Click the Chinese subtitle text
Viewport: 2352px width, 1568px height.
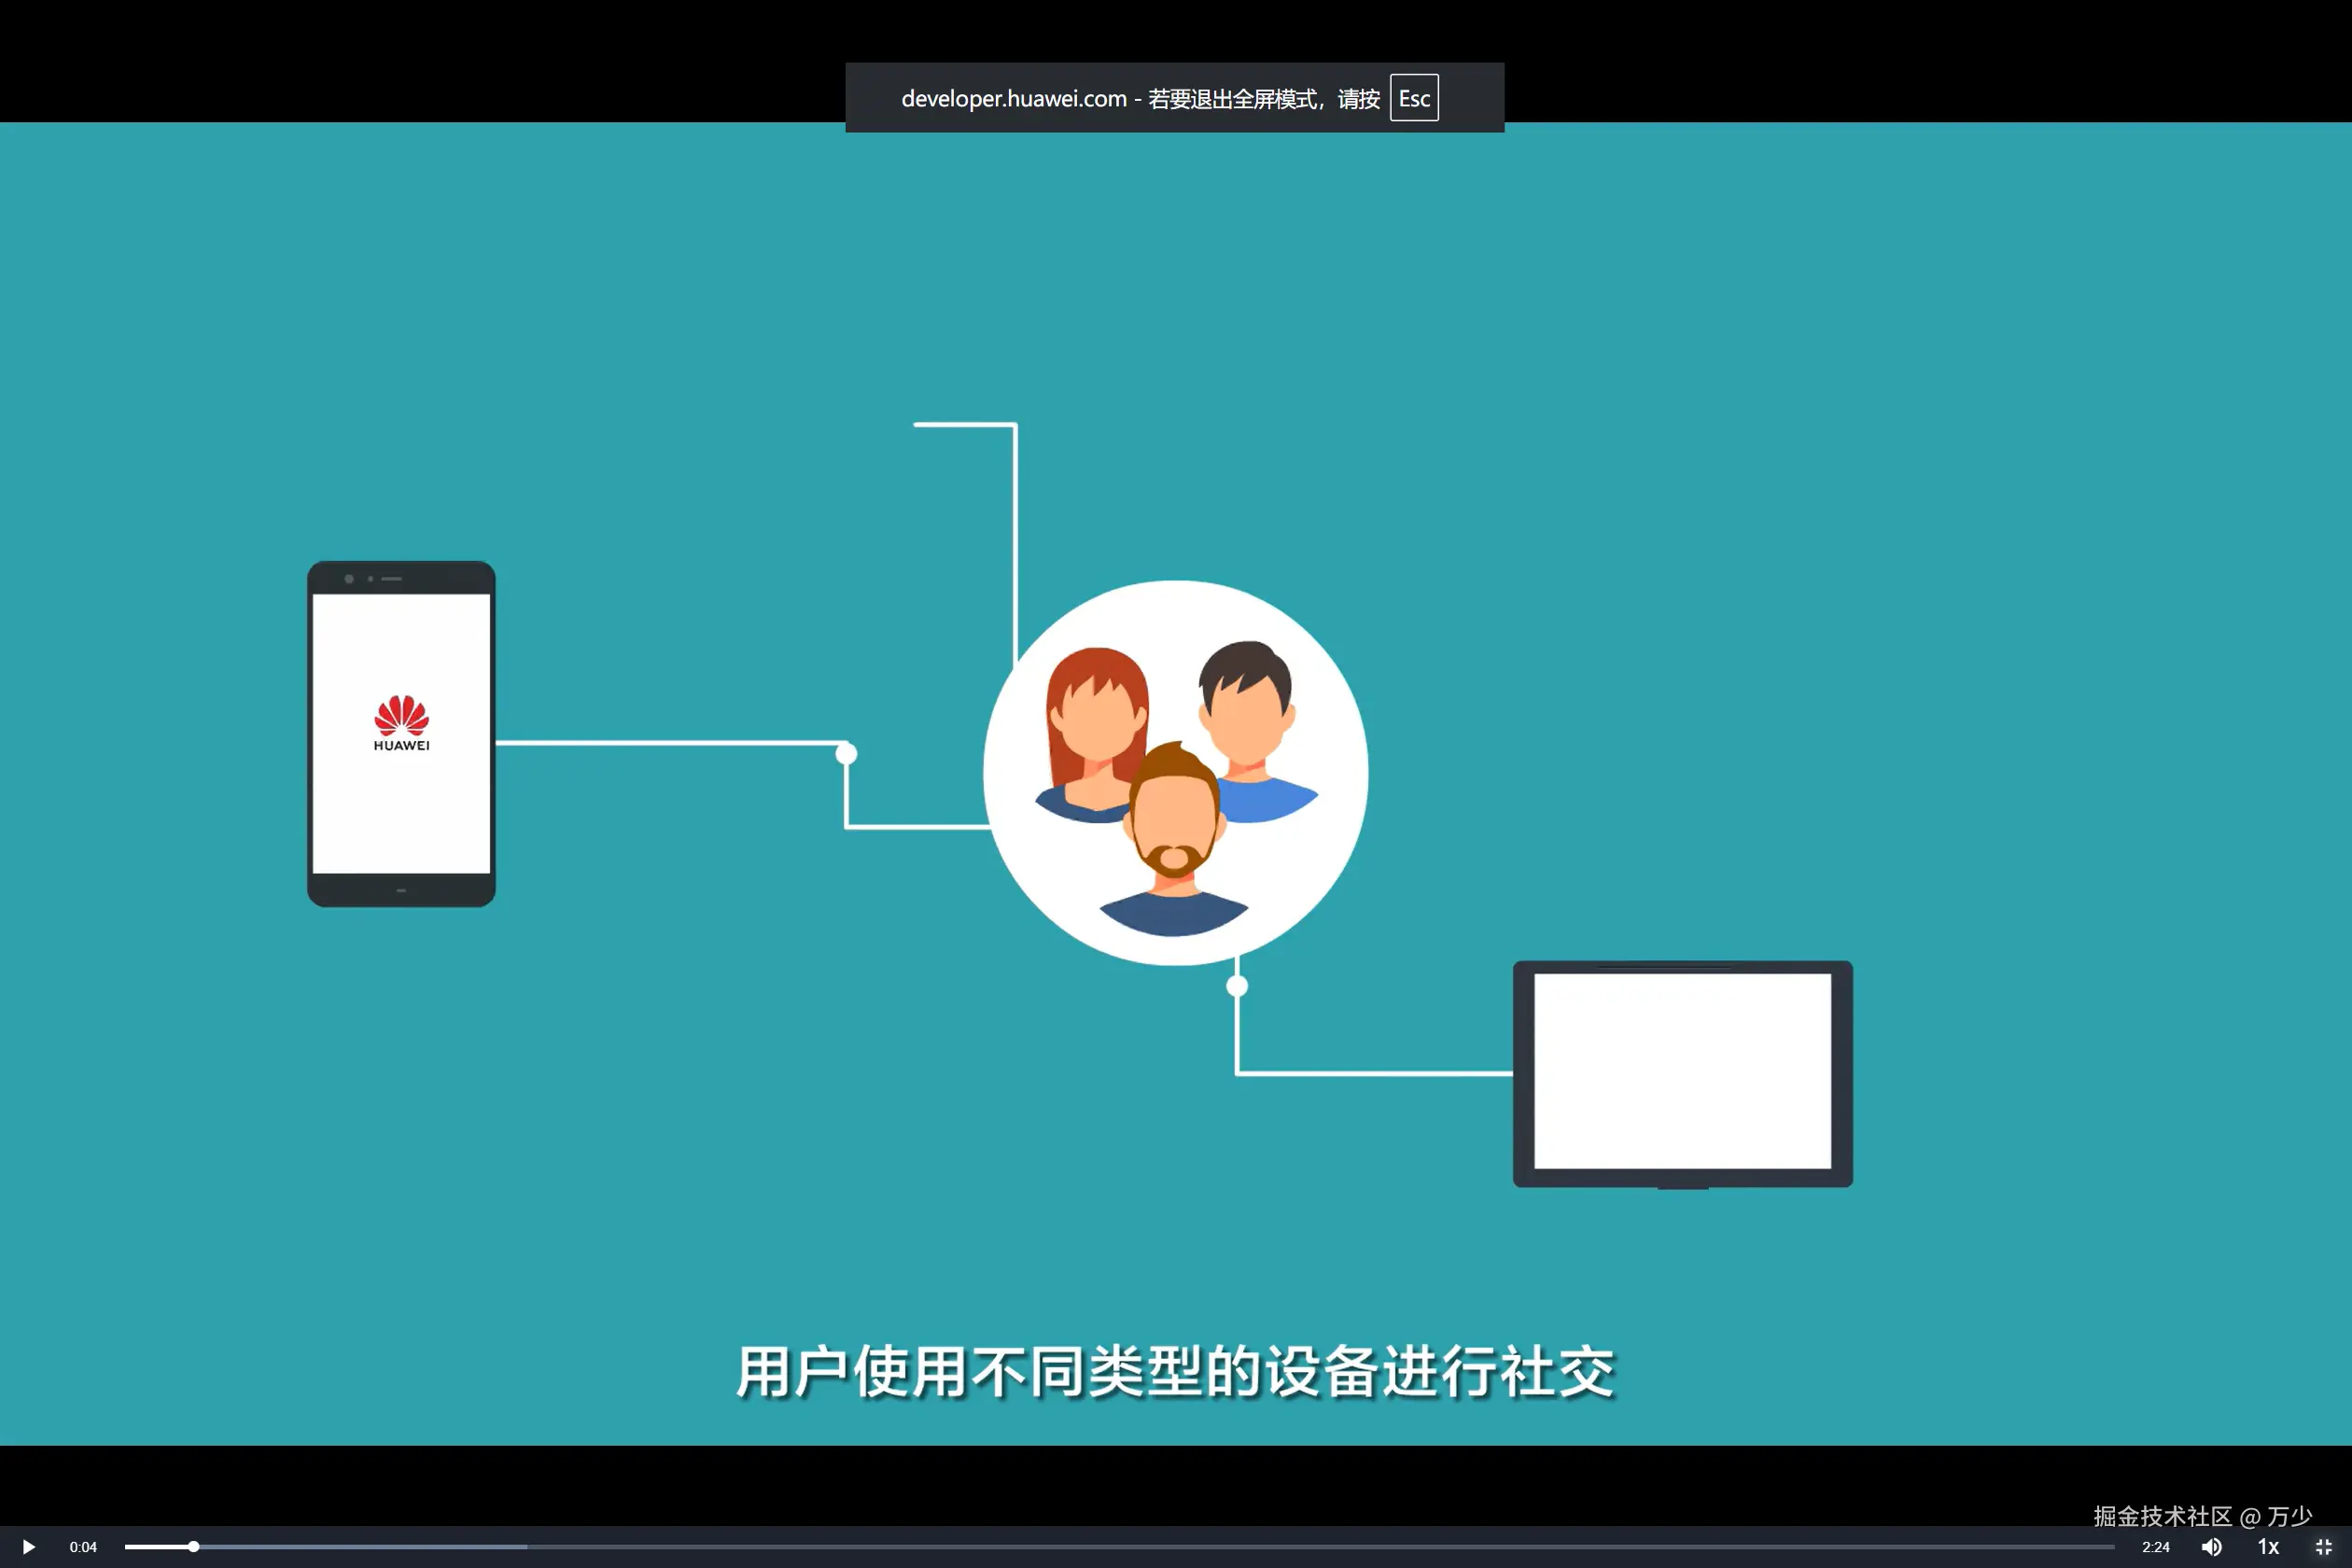1175,1372
